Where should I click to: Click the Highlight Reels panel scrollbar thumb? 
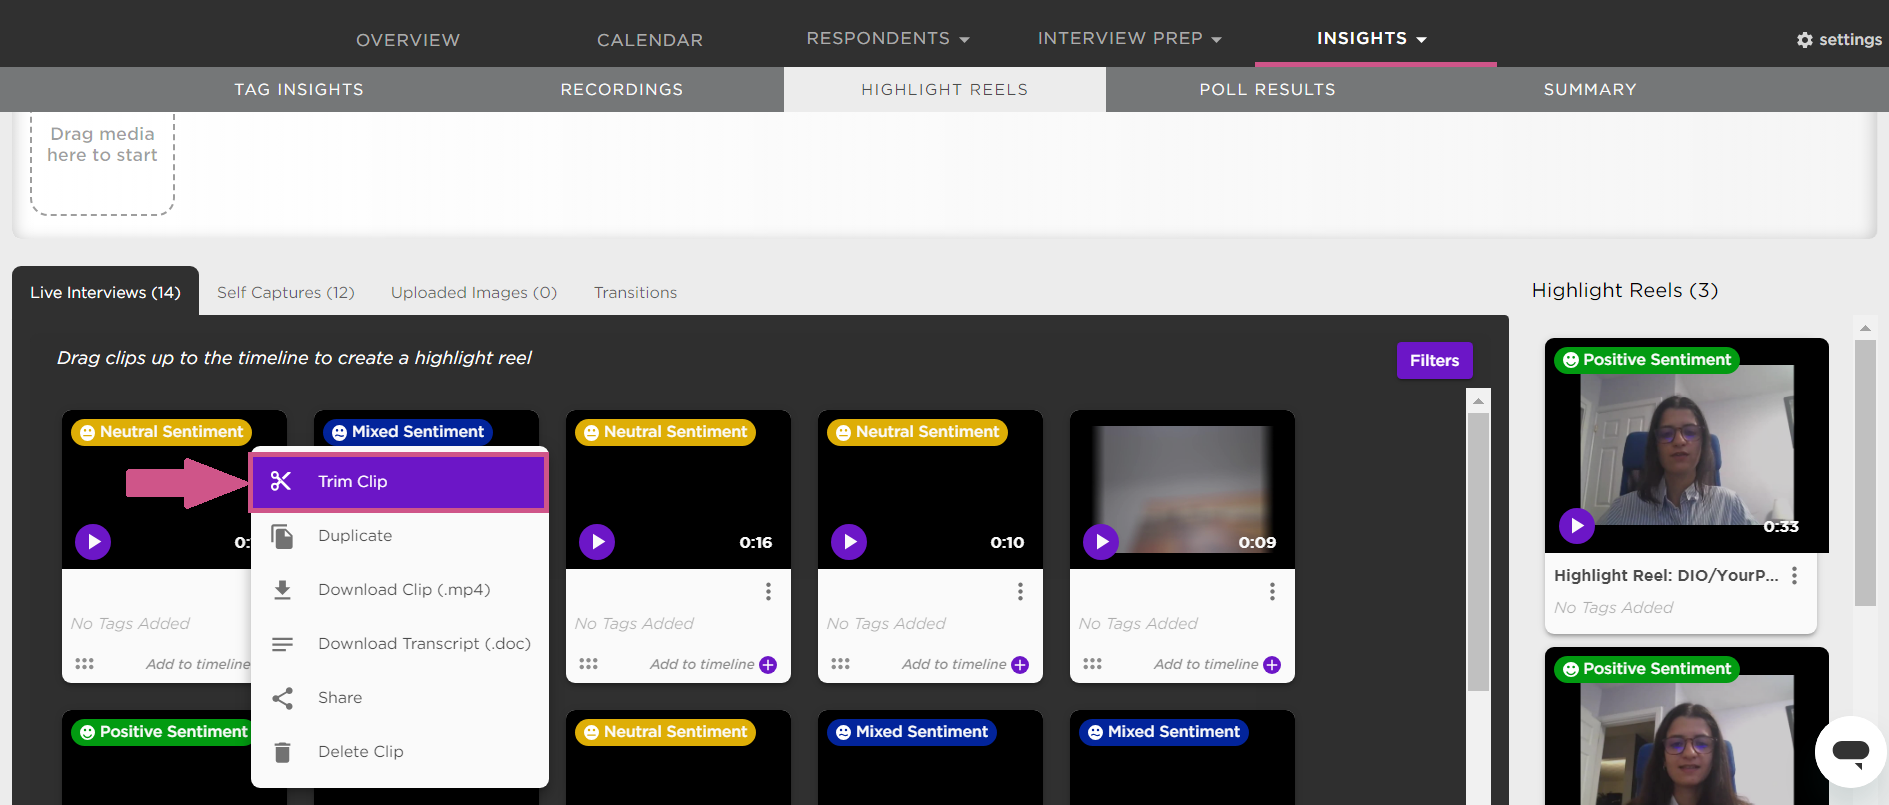pyautogui.click(x=1865, y=473)
